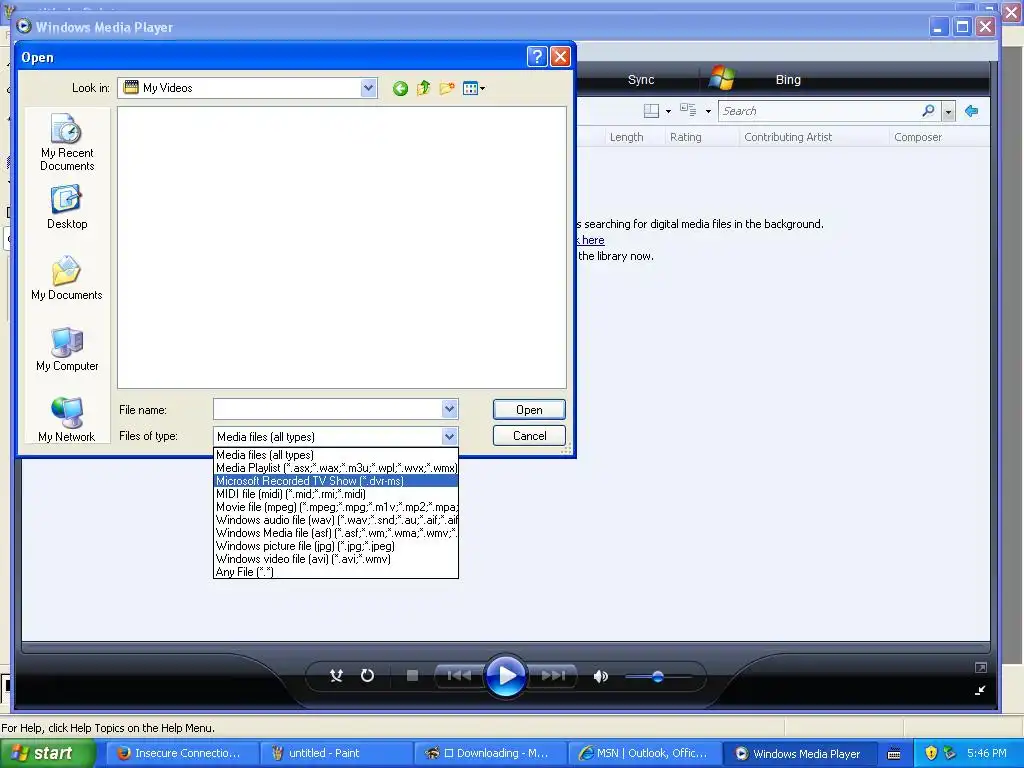Image resolution: width=1024 pixels, height=768 pixels.
Task: Click the green Back arrow in Open dialog
Action: (x=400, y=88)
